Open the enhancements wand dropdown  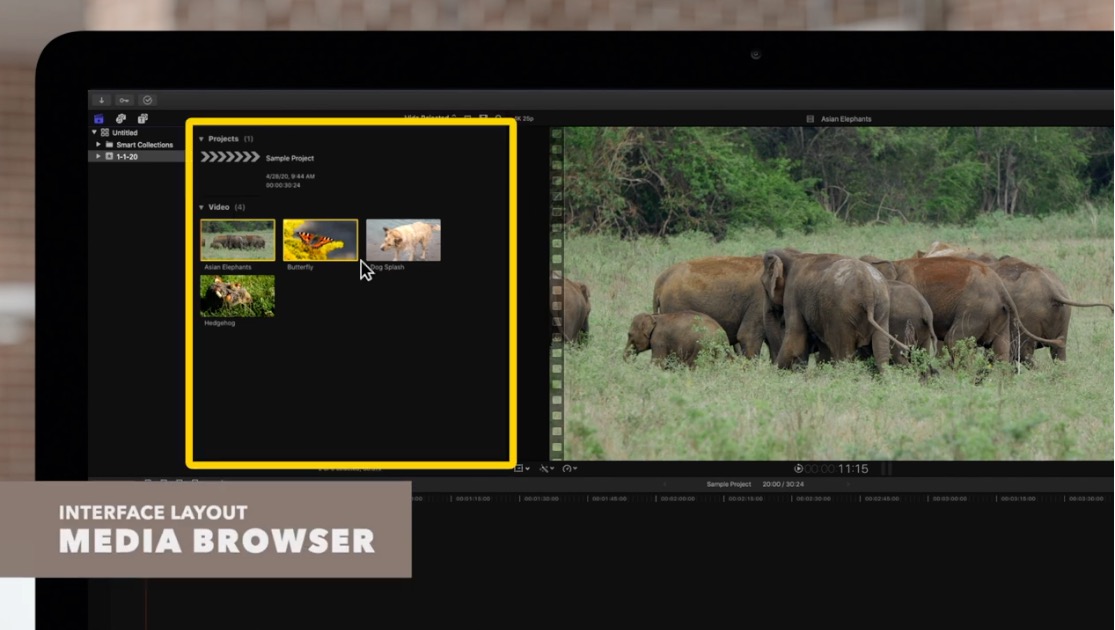click(x=547, y=469)
